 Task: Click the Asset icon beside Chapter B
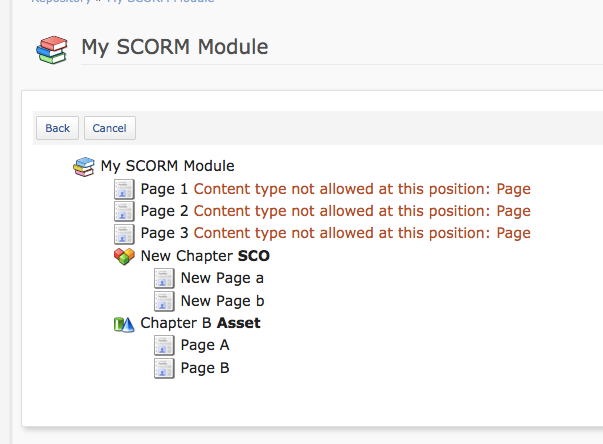[124, 323]
